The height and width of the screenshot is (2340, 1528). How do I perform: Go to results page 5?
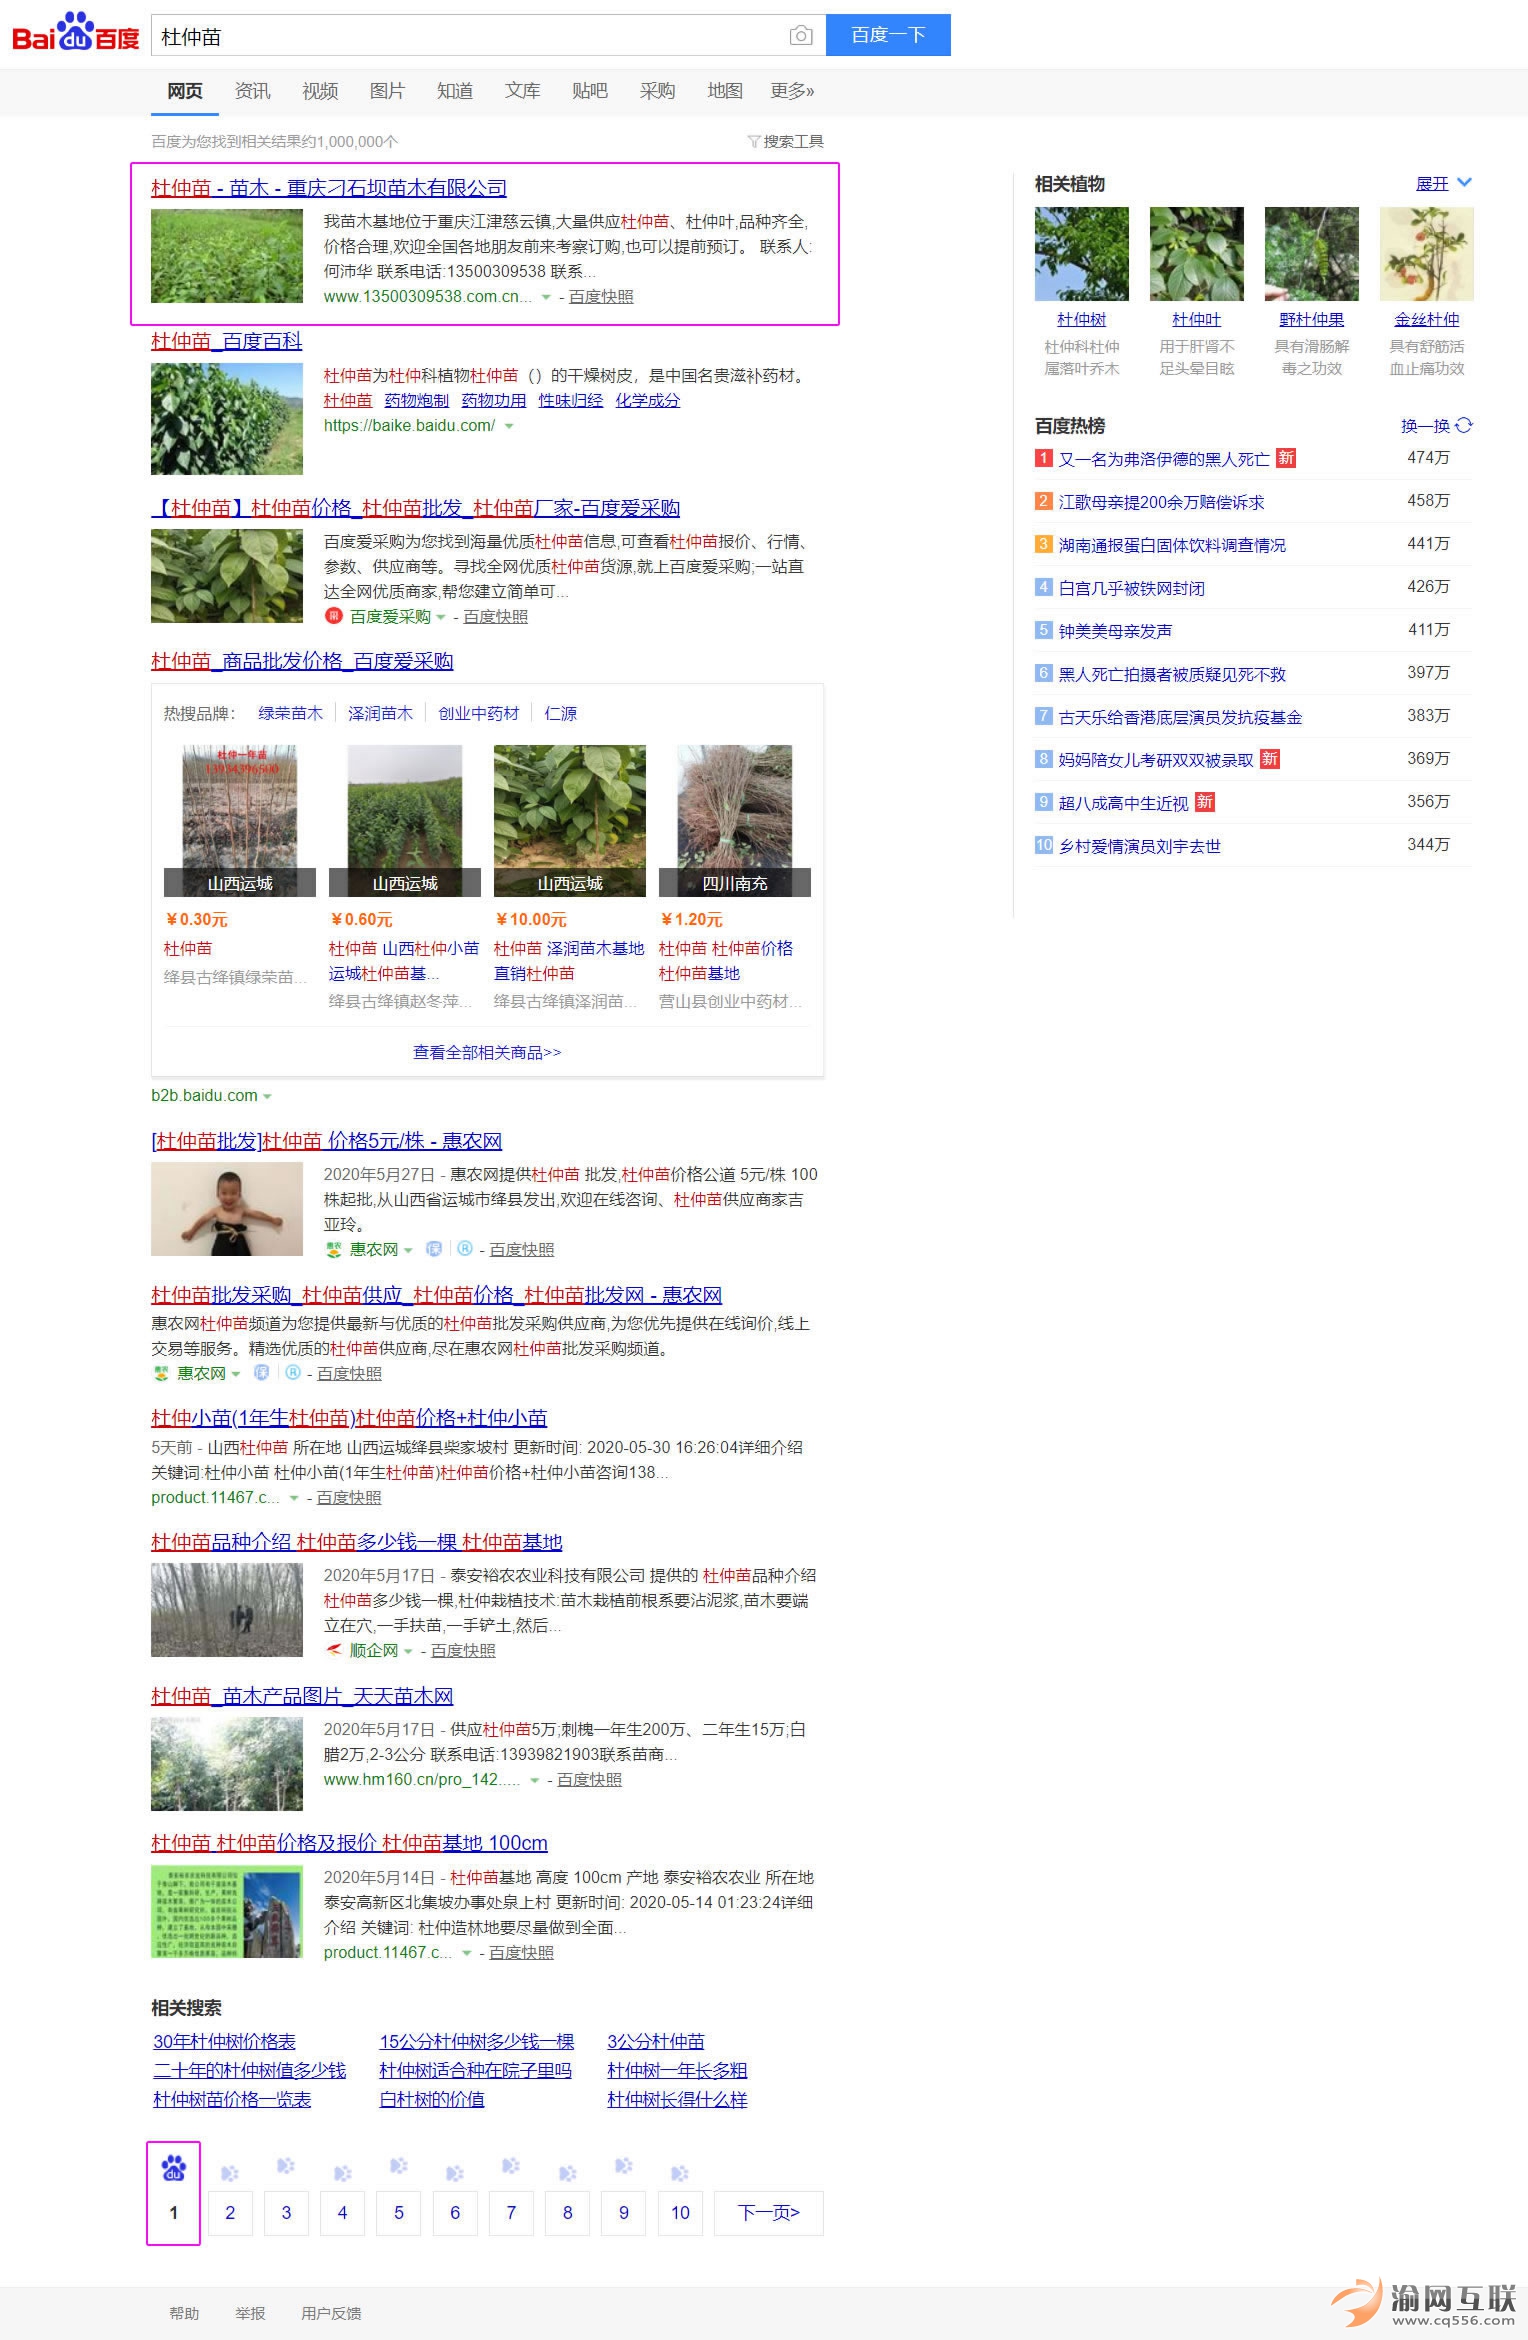[398, 2212]
